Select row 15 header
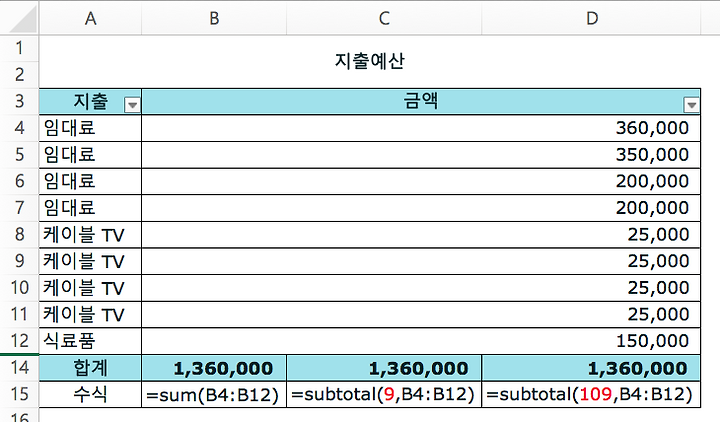This screenshot has width=720, height=422. point(19,394)
